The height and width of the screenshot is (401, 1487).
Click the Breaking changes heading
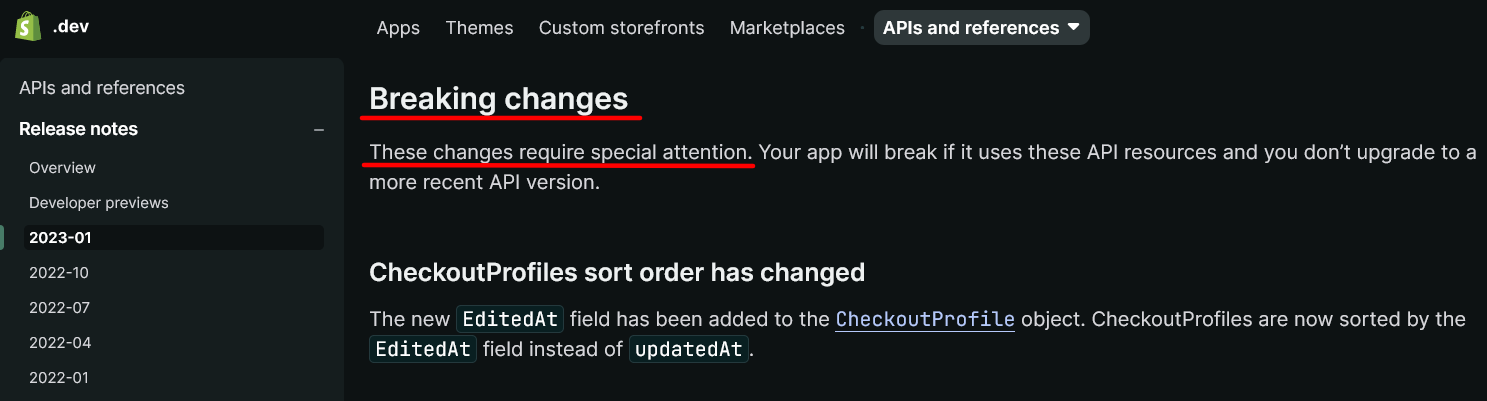click(498, 99)
